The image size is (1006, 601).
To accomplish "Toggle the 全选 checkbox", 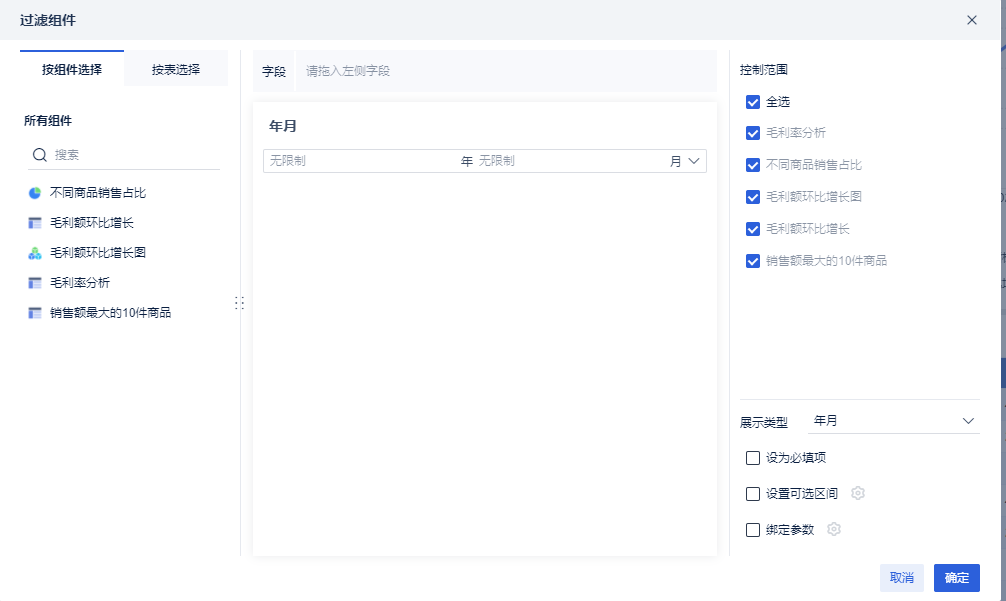I will coord(753,102).
